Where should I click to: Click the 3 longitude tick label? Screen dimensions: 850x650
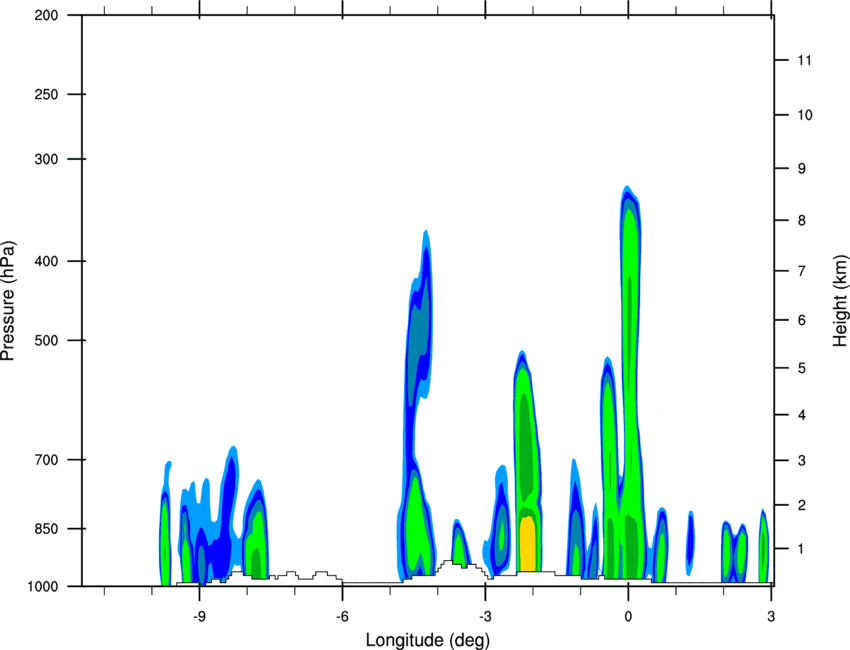771,616
